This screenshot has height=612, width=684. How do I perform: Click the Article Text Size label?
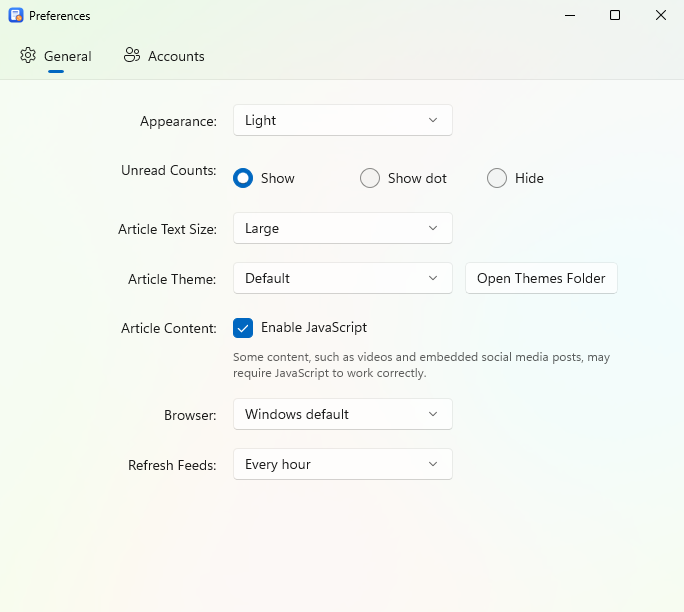coord(168,229)
